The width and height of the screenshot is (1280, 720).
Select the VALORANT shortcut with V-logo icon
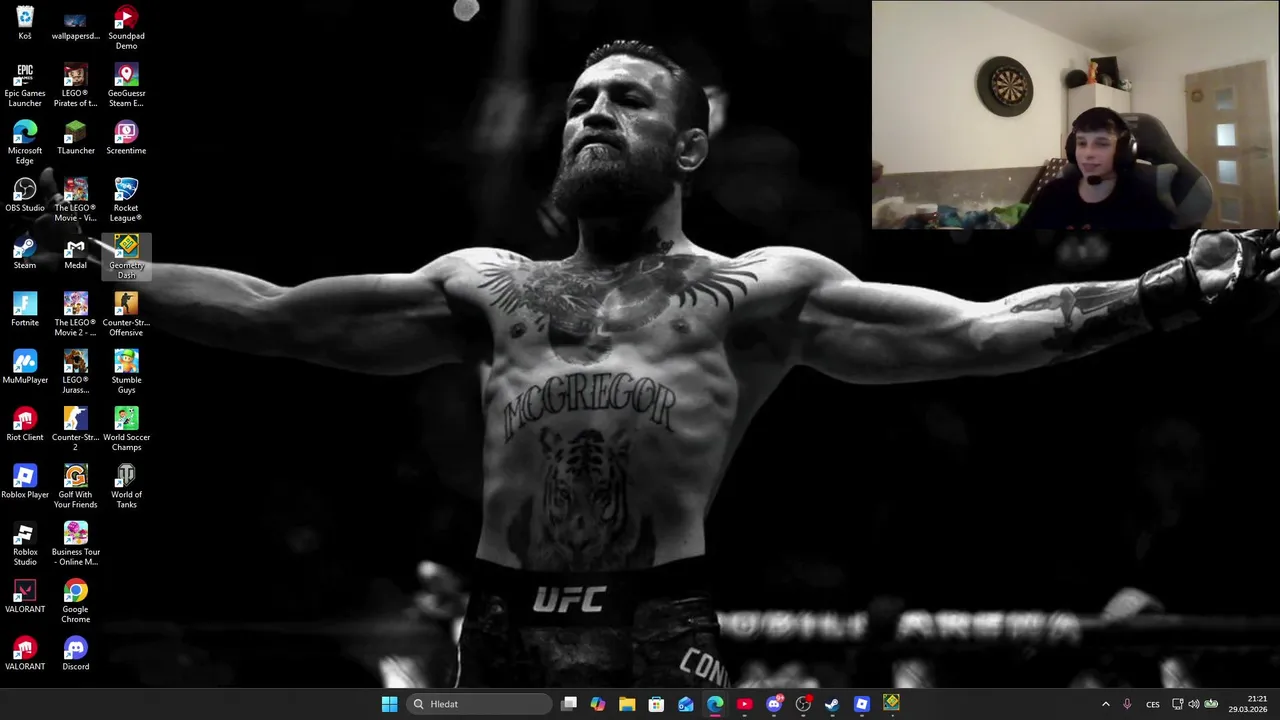point(25,597)
